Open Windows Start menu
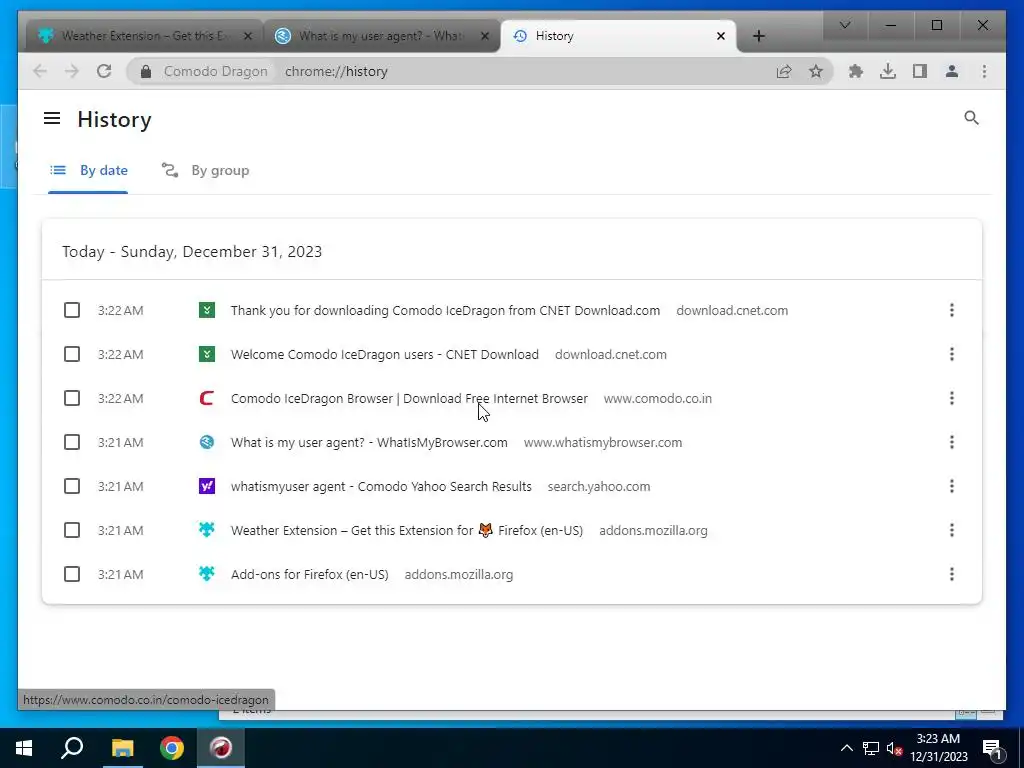Viewport: 1024px width, 768px height. tap(24, 748)
